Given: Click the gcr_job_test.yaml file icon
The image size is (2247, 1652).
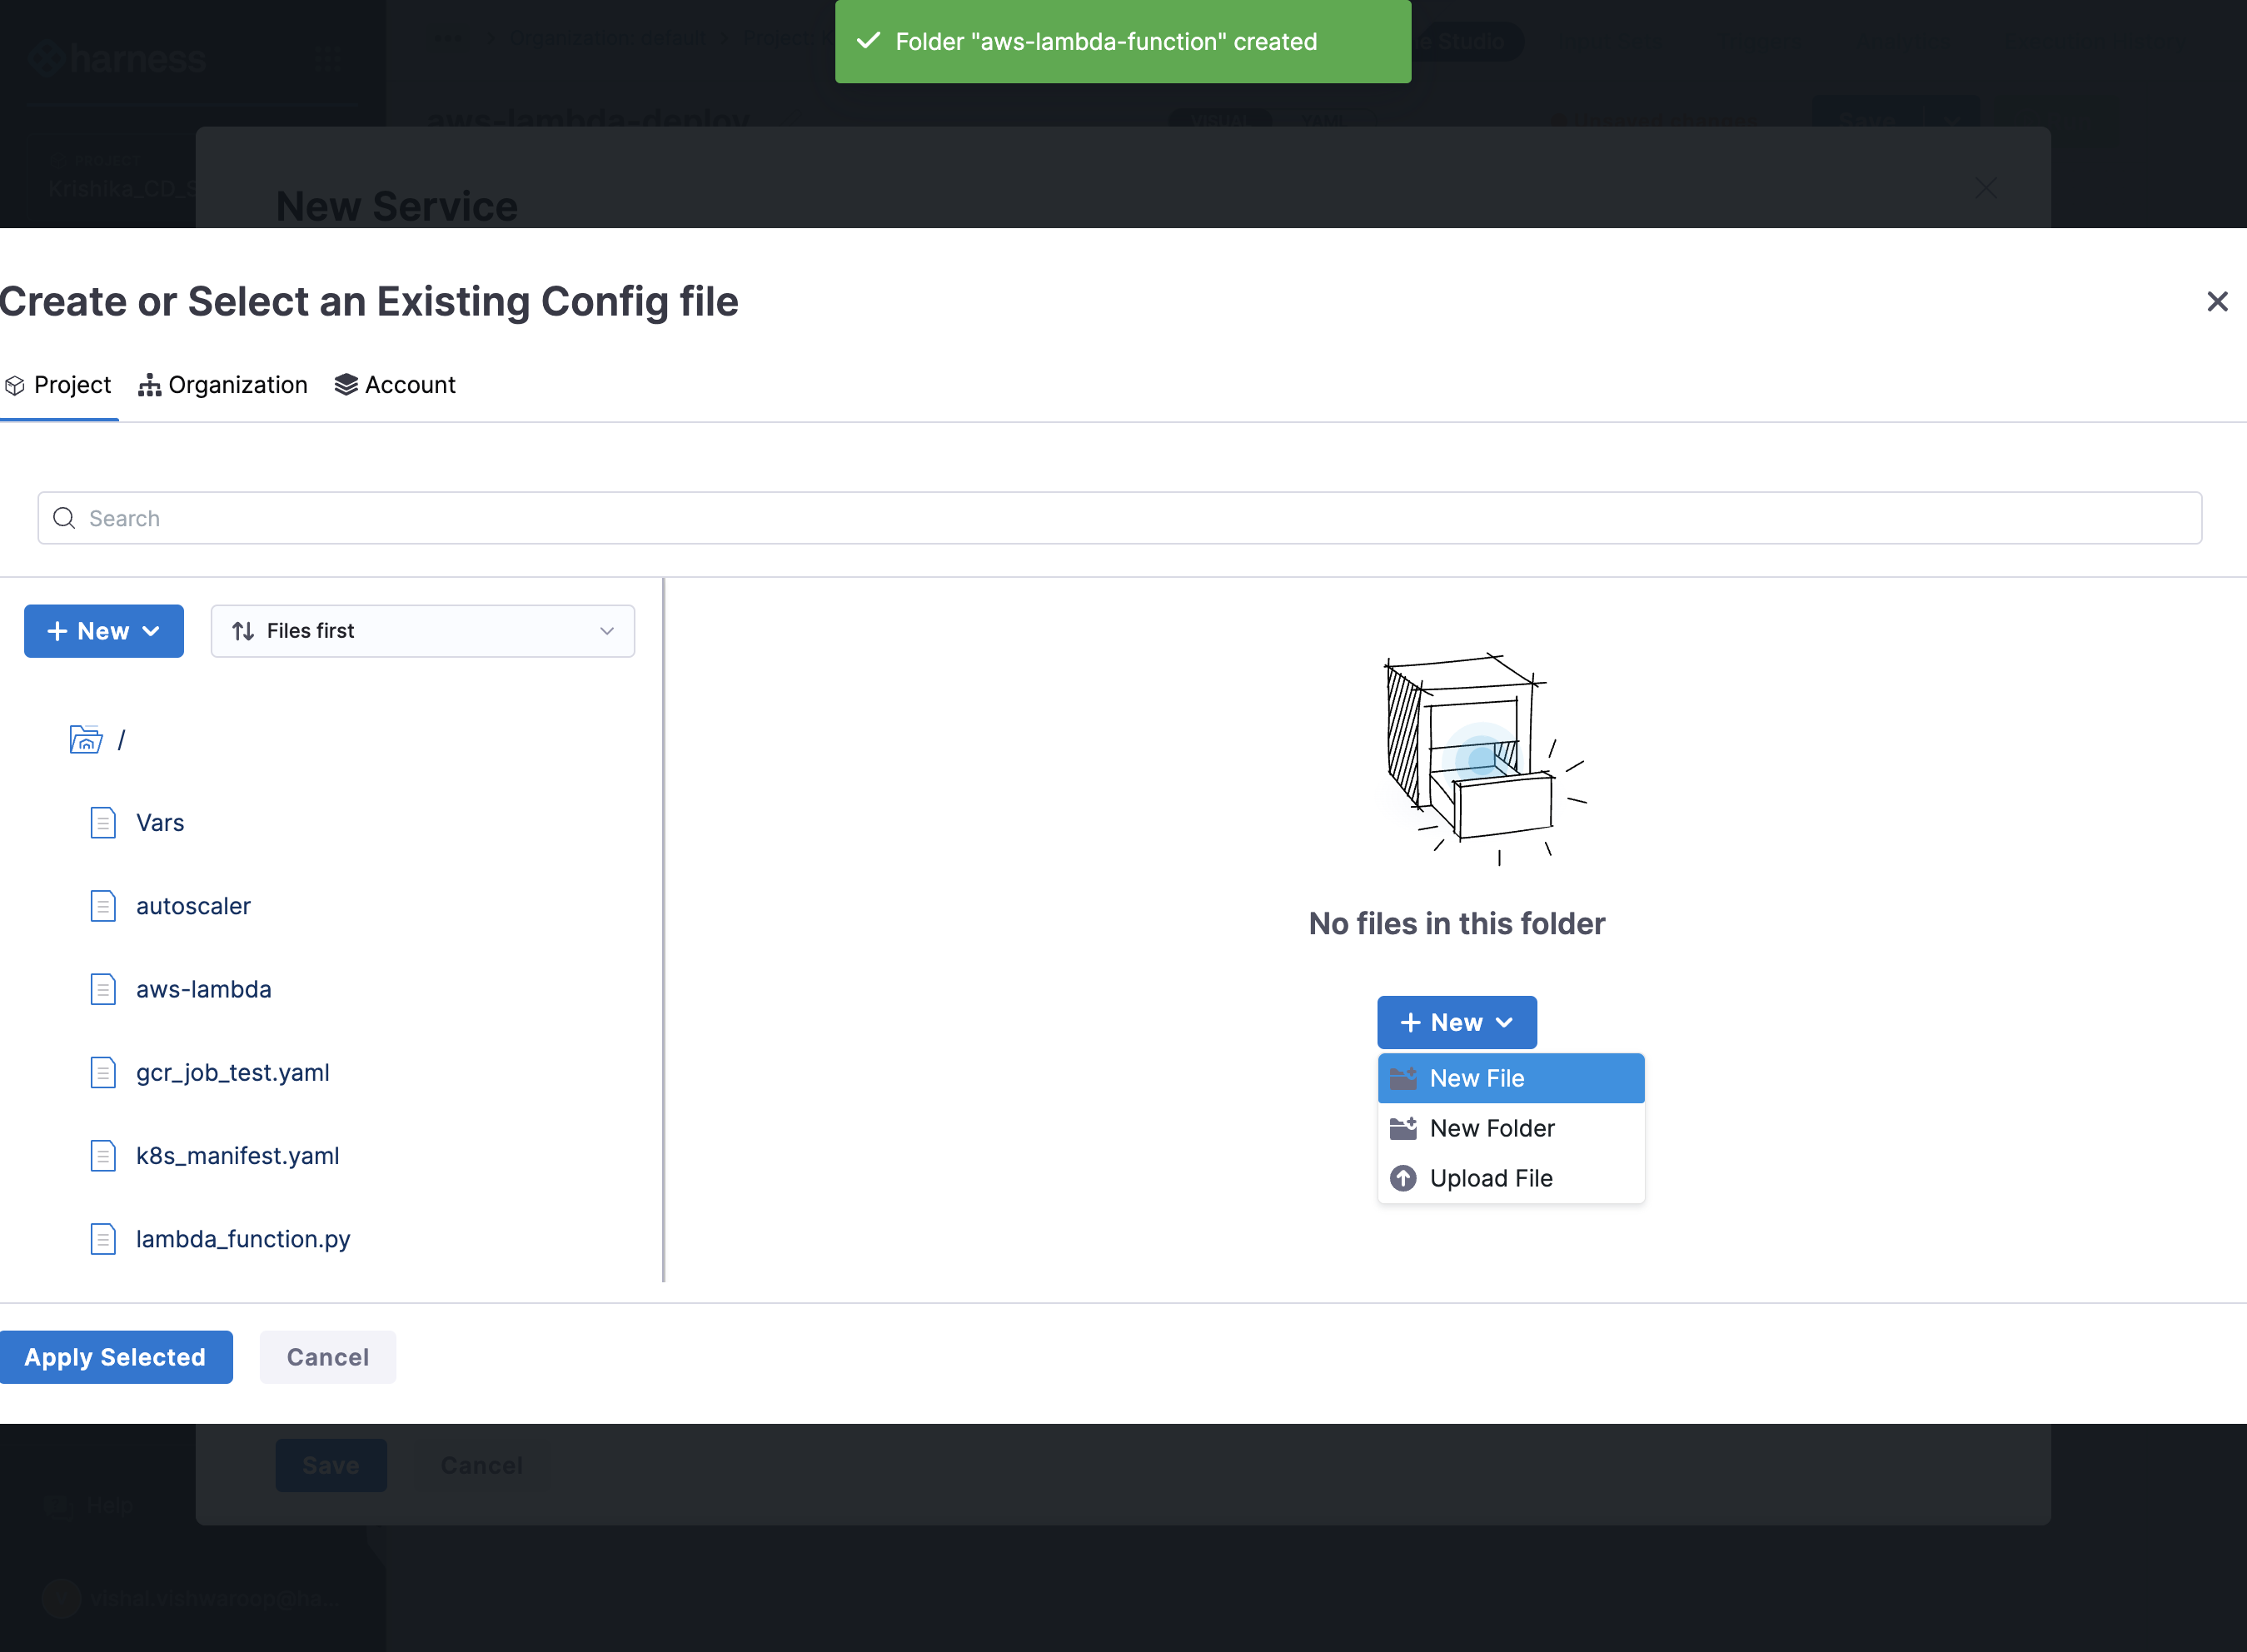Looking at the screenshot, I should click(103, 1072).
